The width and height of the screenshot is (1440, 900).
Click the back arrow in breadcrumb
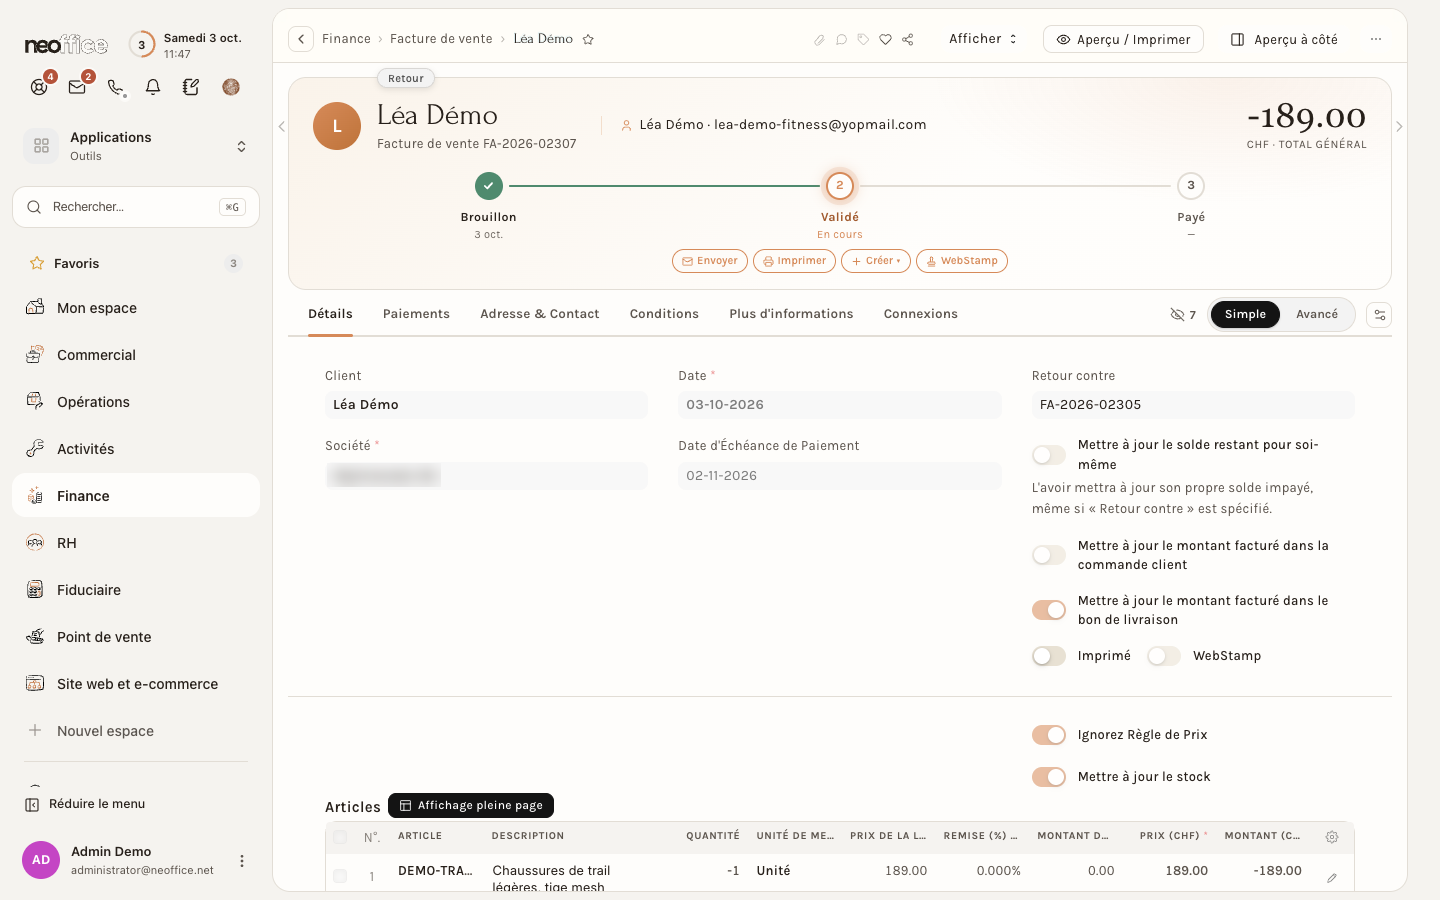pos(301,39)
